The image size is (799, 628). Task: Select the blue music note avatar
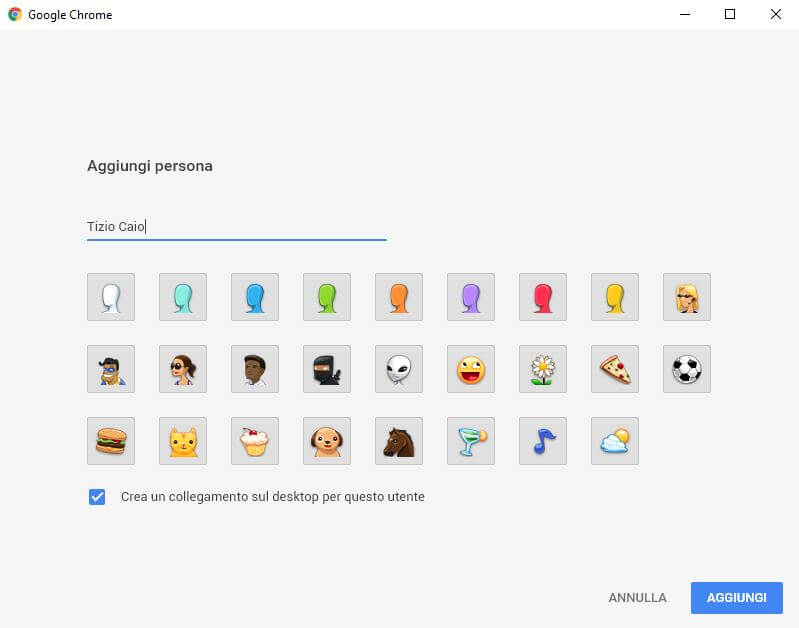pyautogui.click(x=543, y=441)
